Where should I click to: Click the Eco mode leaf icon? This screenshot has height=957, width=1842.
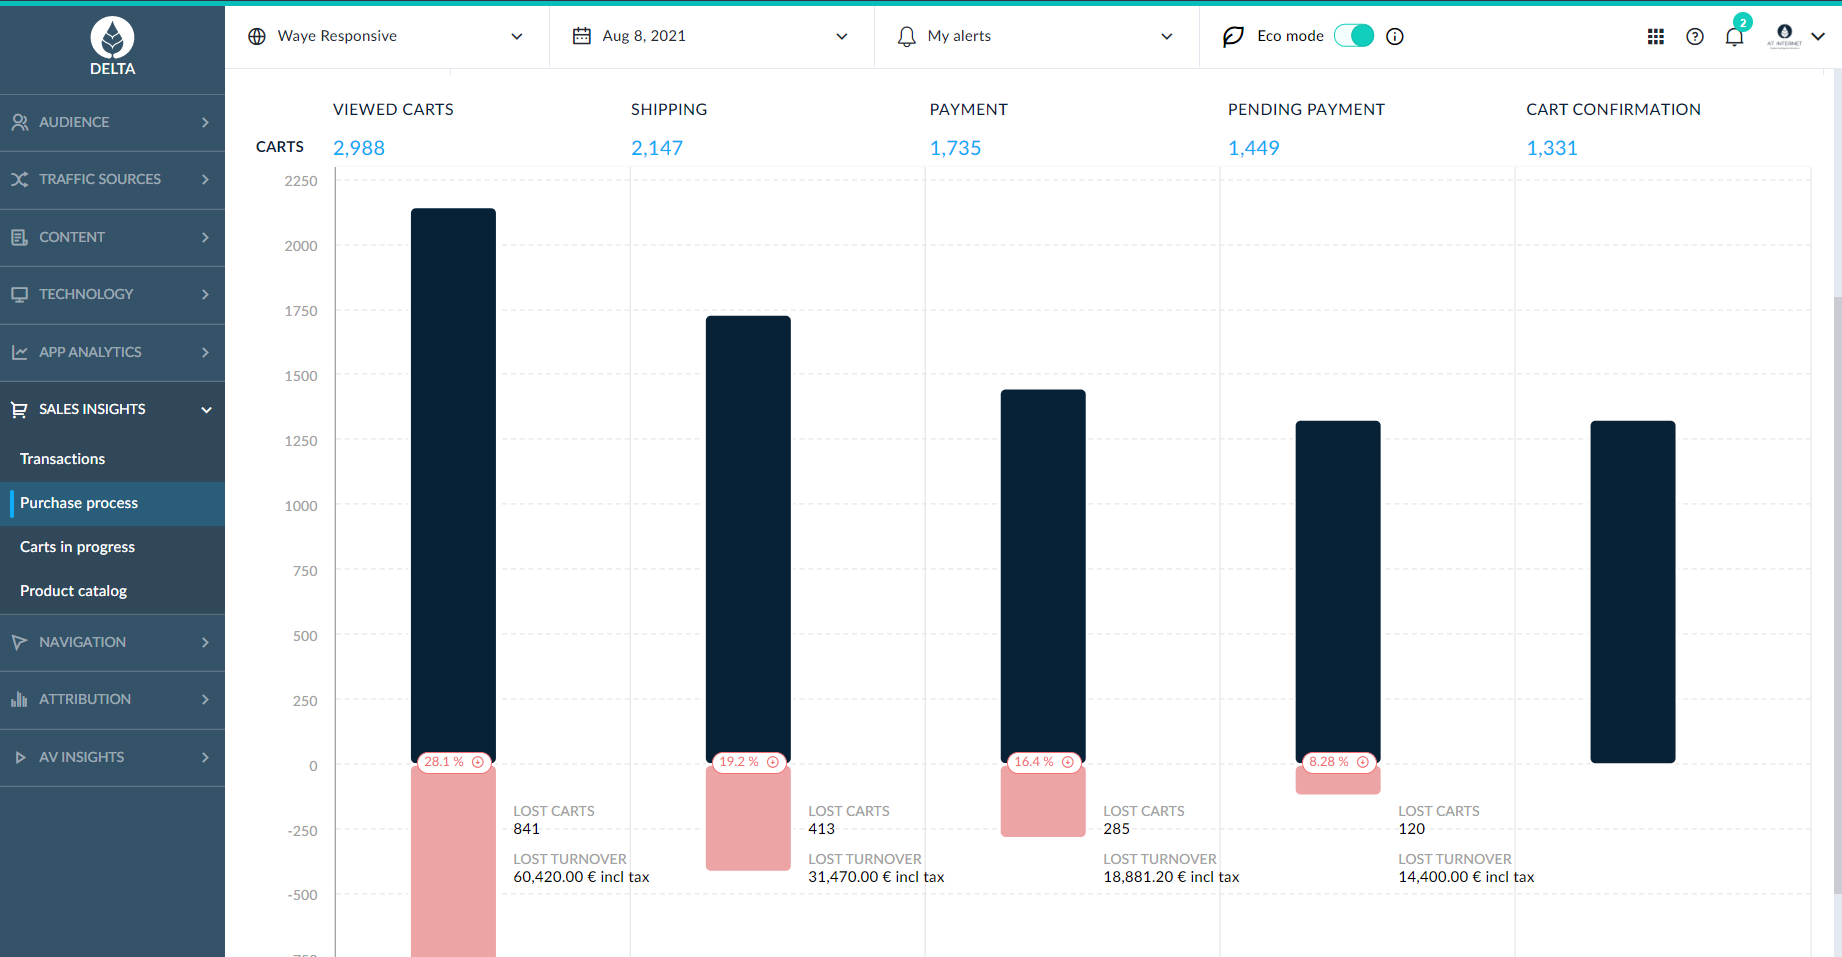tap(1233, 36)
